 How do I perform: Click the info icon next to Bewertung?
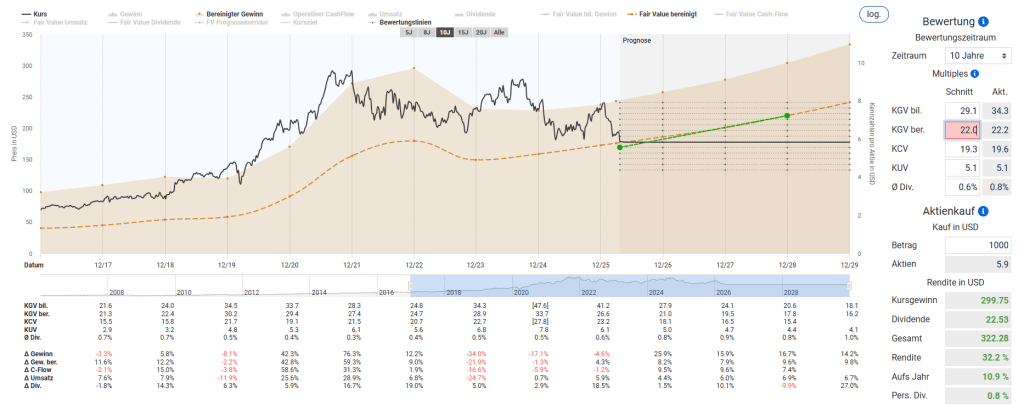984,21
